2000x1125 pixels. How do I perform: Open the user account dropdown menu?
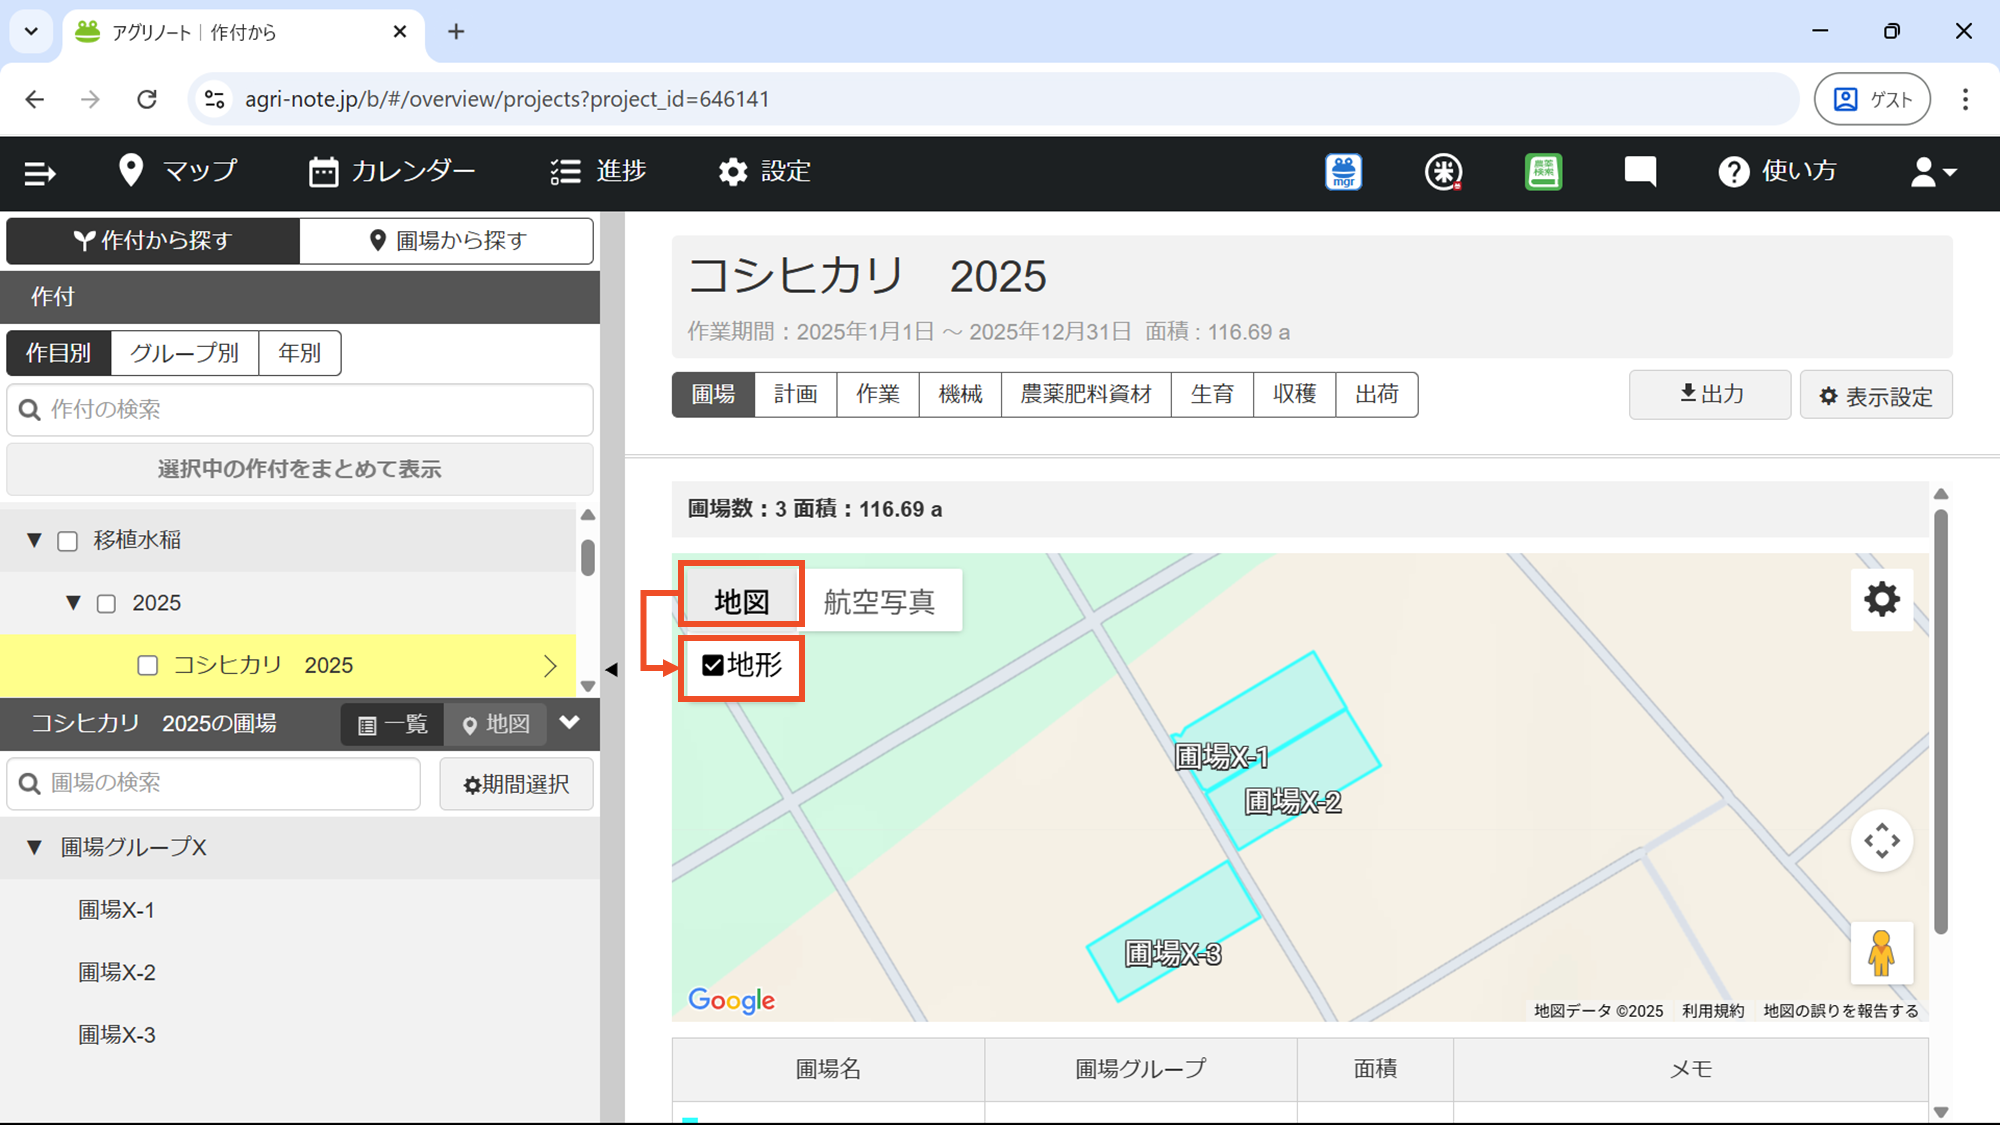pyautogui.click(x=1932, y=172)
